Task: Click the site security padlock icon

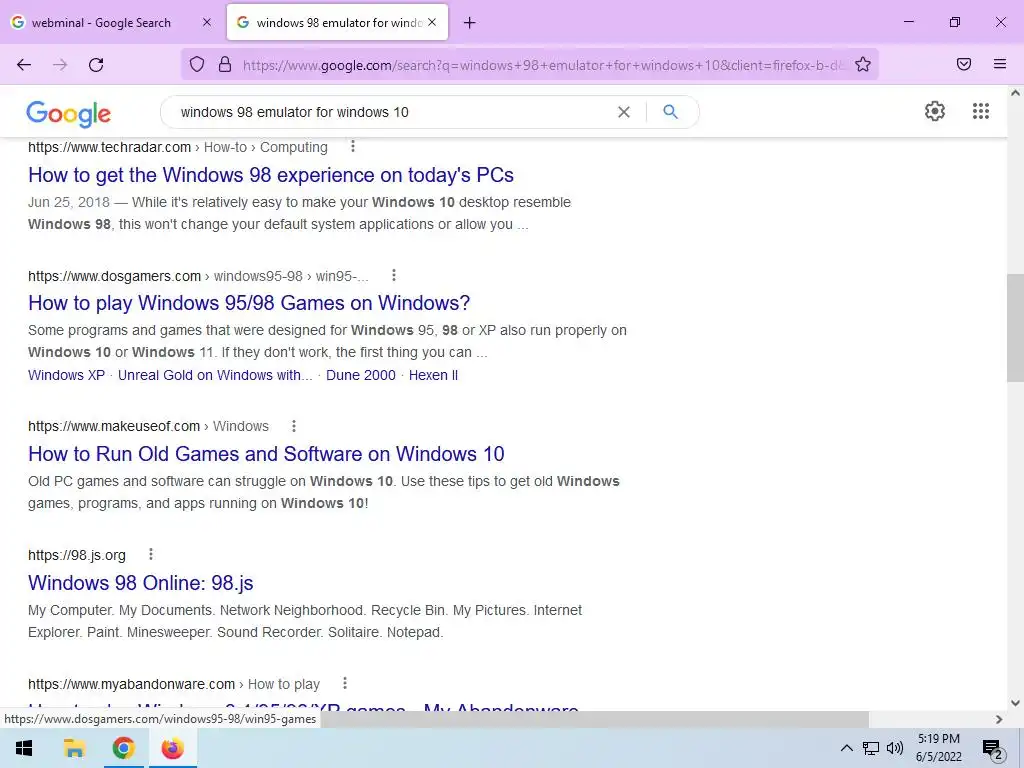Action: [x=225, y=64]
